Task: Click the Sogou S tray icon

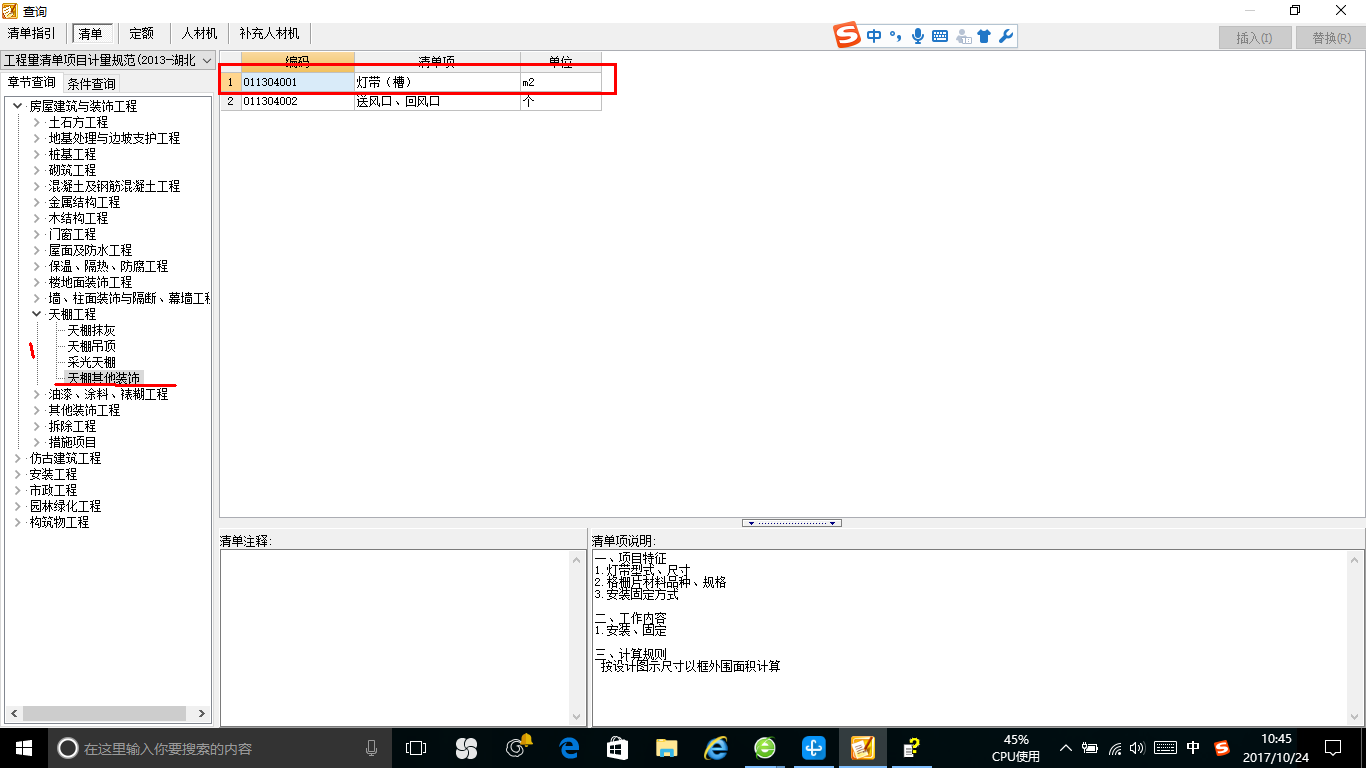Action: tap(1221, 747)
